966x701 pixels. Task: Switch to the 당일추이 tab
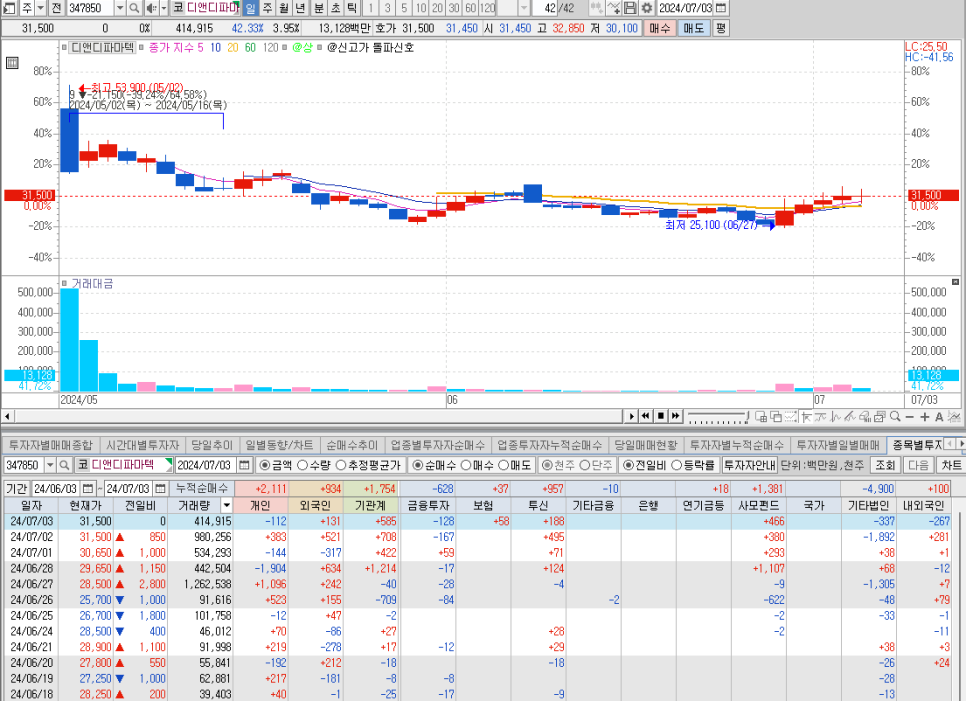(x=212, y=445)
